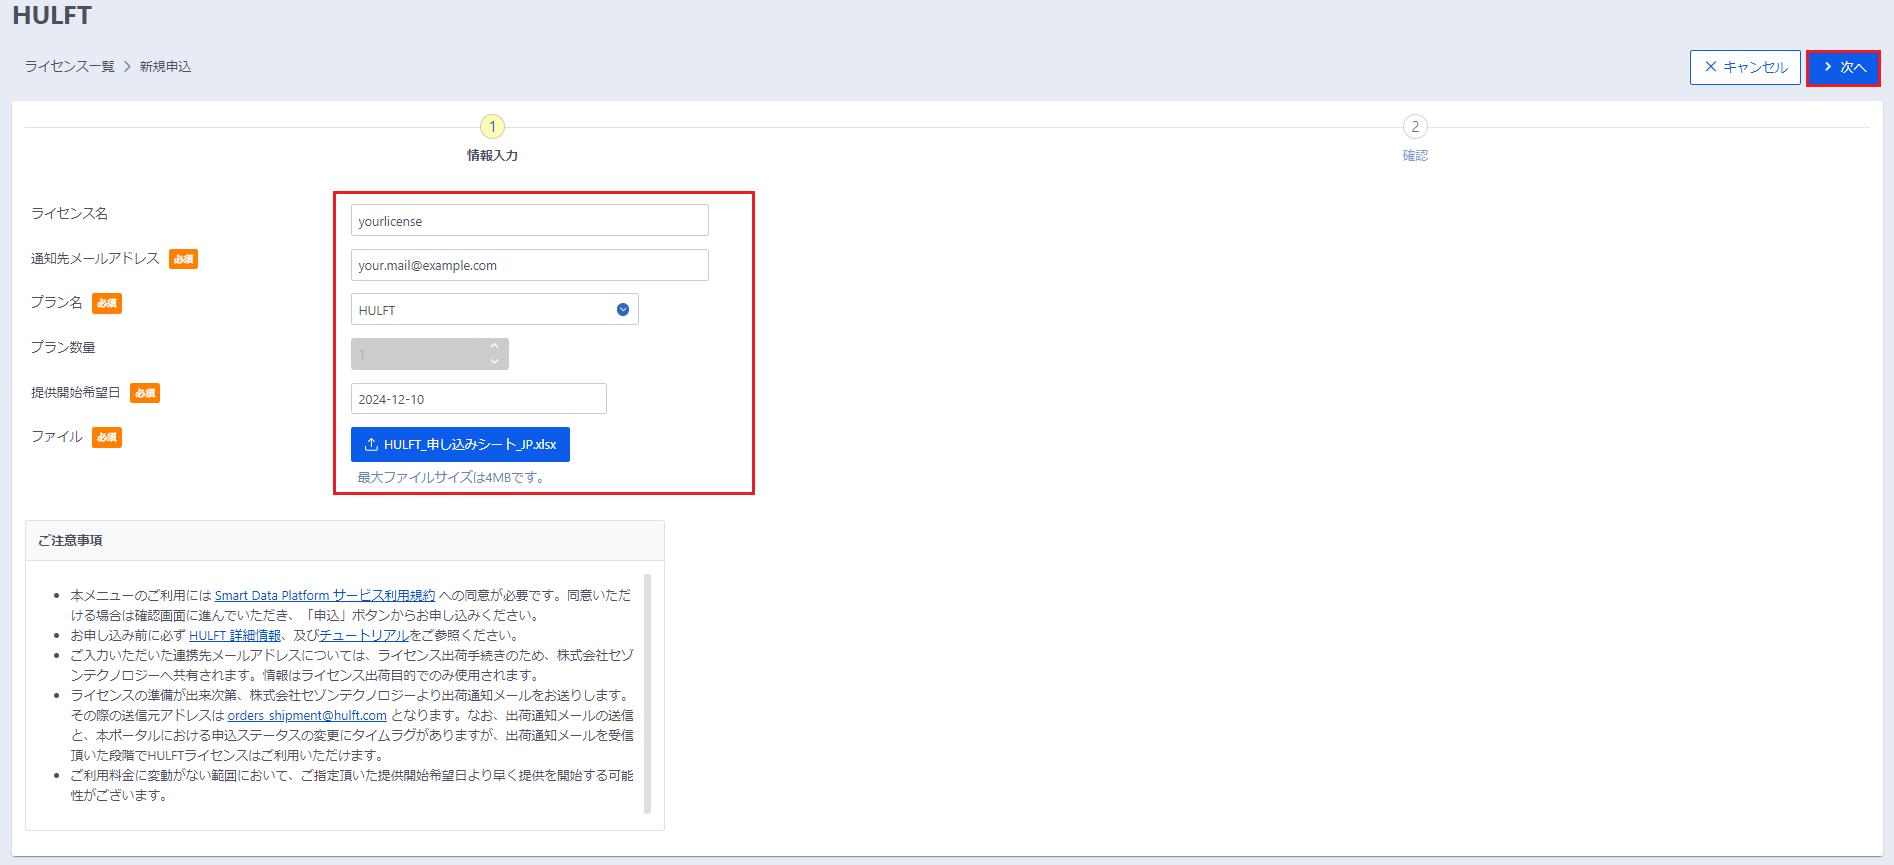This screenshot has height=865, width=1894.
Task: Click the X icon in キャンセル button
Action: pos(1711,67)
